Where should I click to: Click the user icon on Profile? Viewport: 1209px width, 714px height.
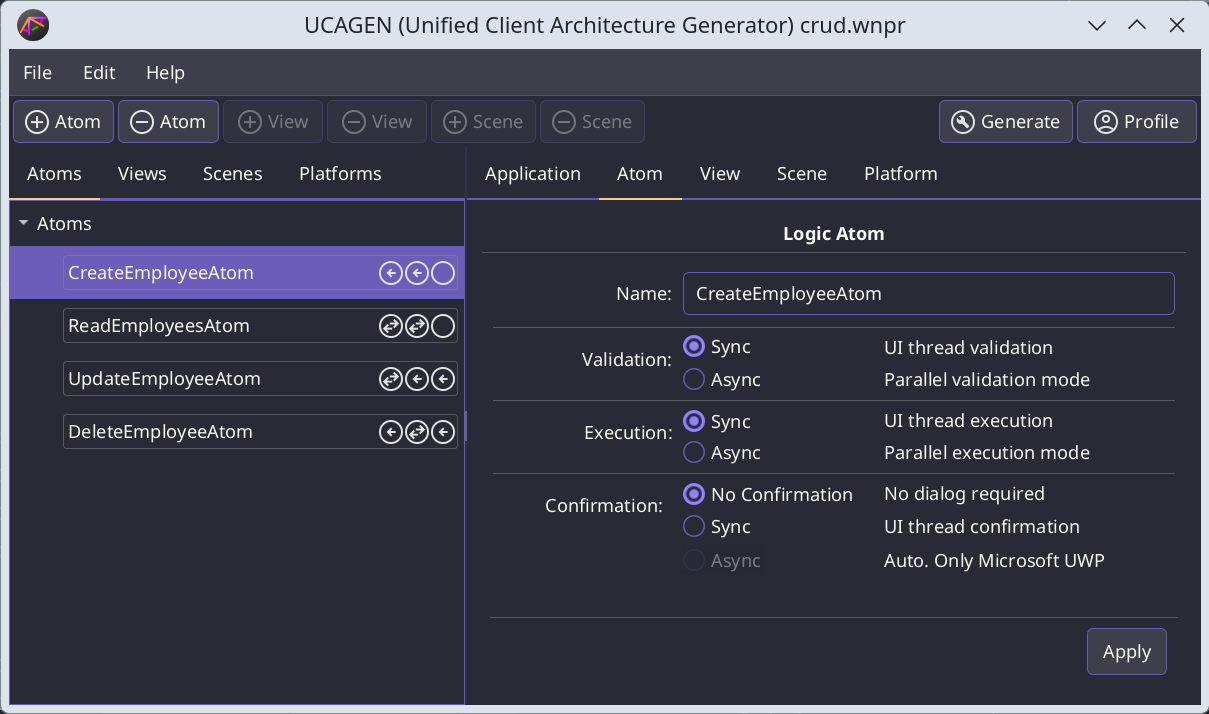click(x=1105, y=122)
